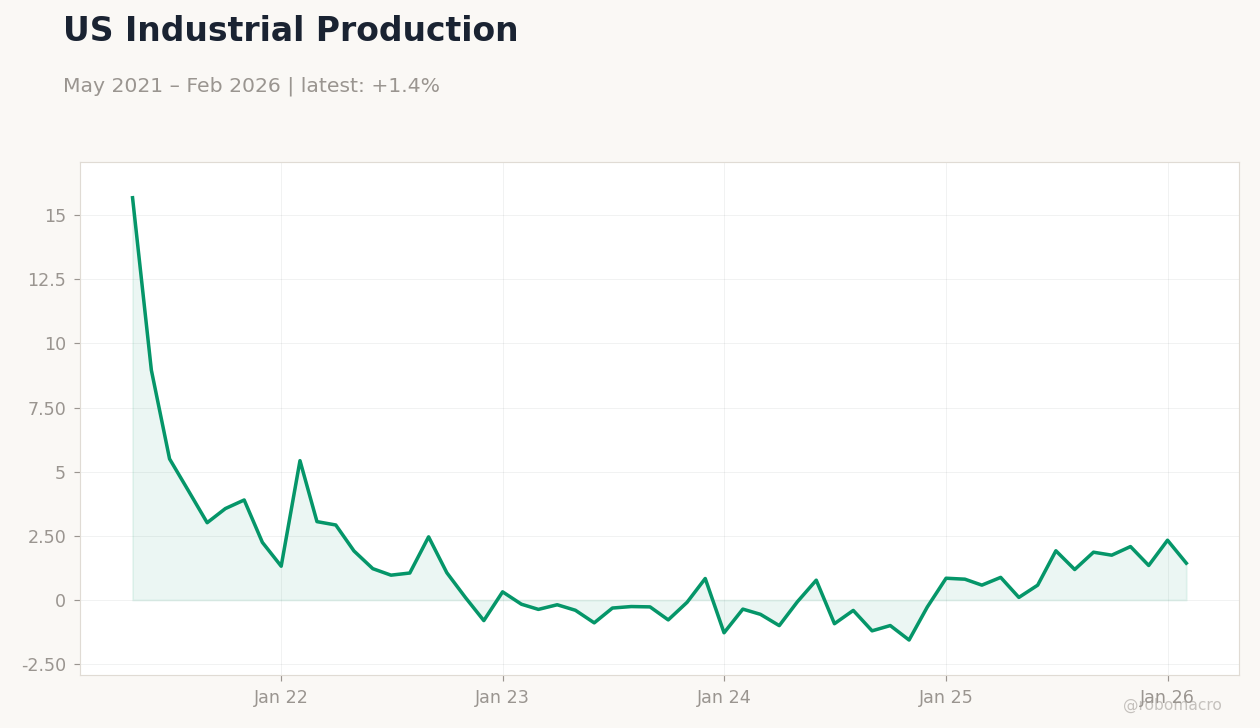This screenshot has width=1260, height=728.
Task: Click the y-axis label 0
Action: [x=60, y=600]
